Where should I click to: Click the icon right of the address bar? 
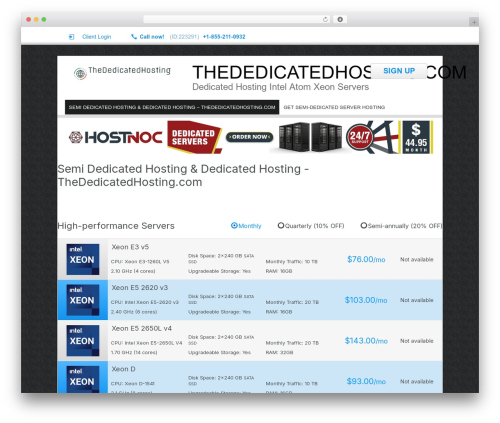pos(340,20)
